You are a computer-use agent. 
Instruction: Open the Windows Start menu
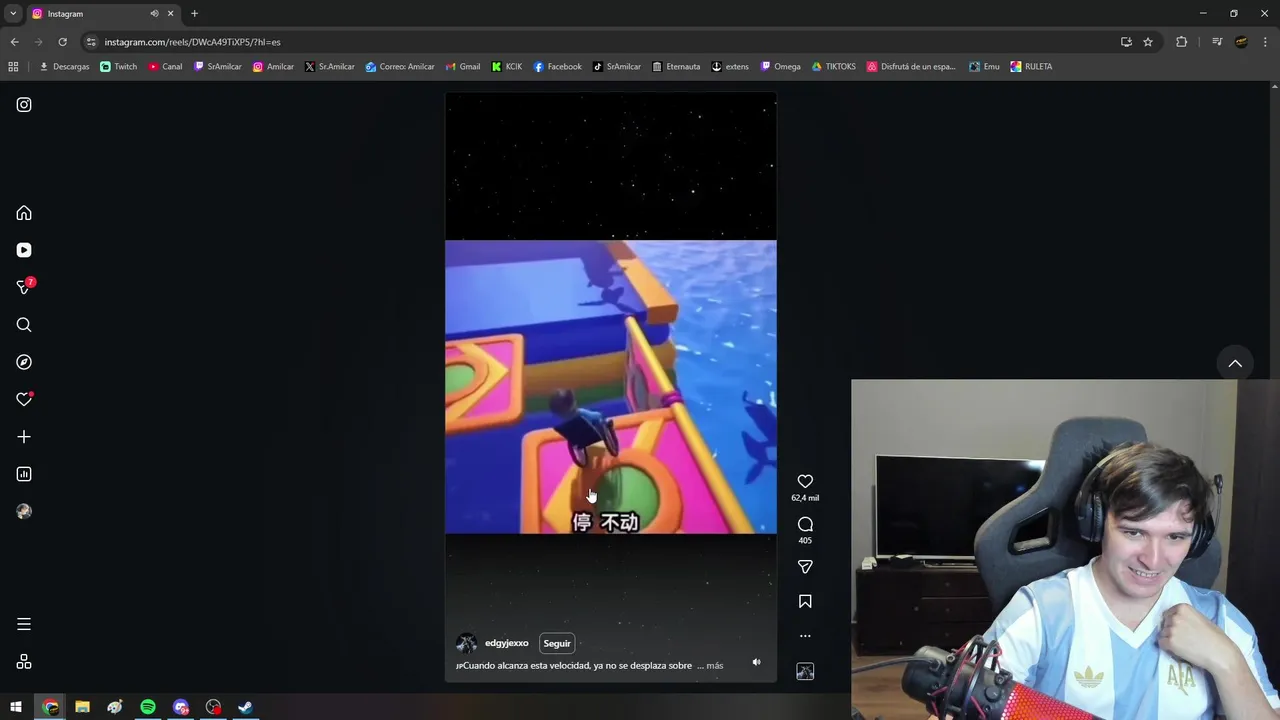pos(16,707)
